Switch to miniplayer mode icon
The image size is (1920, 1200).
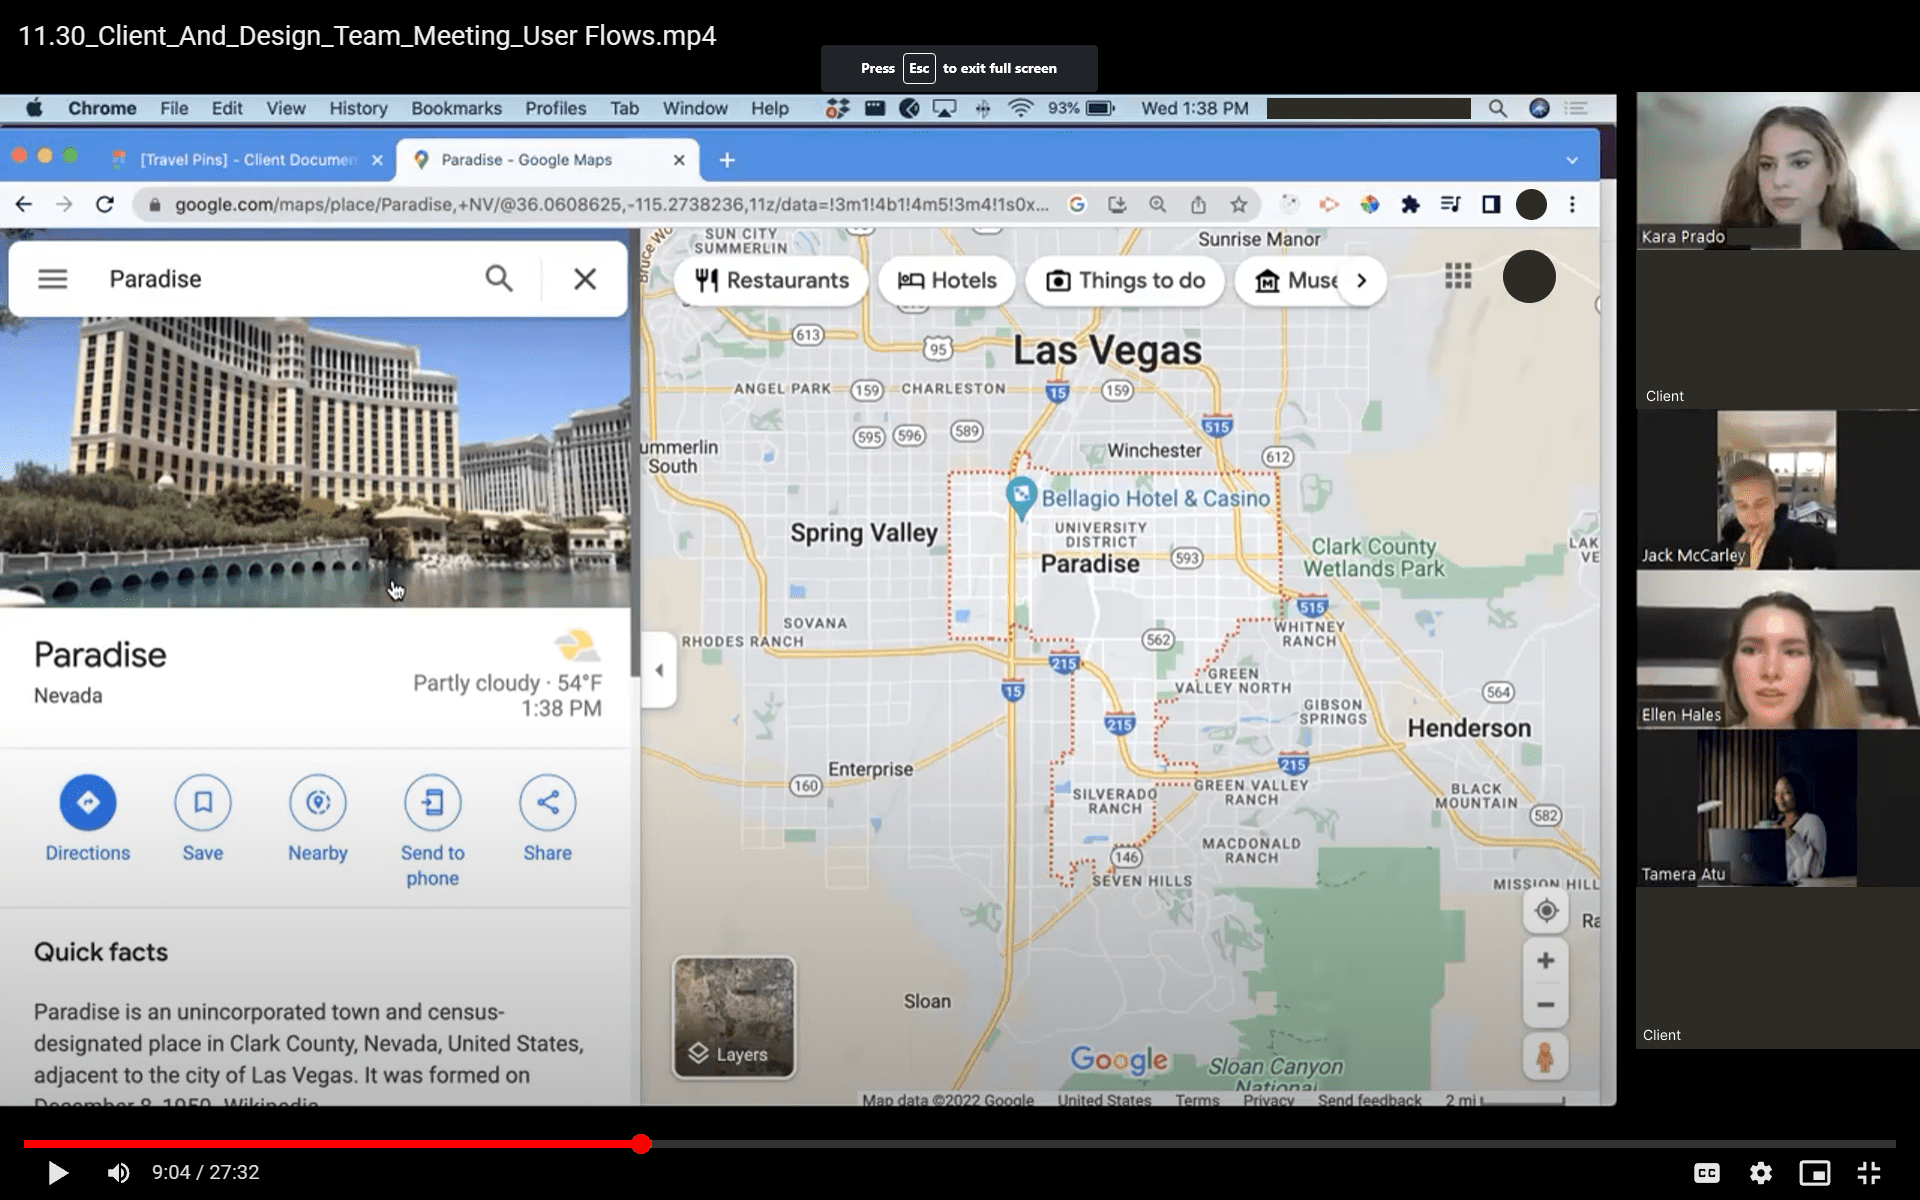pos(1815,1173)
